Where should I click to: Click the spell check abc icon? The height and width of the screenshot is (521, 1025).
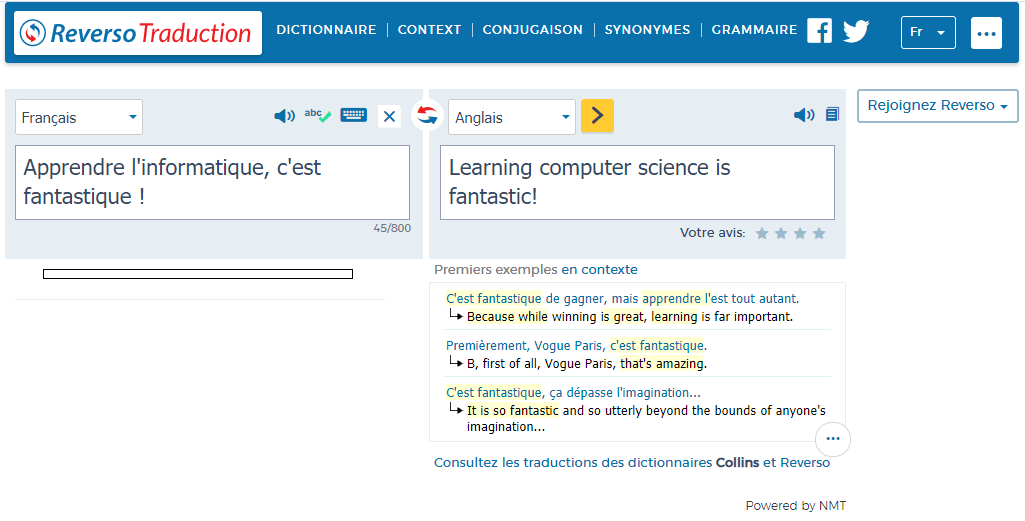(x=317, y=116)
